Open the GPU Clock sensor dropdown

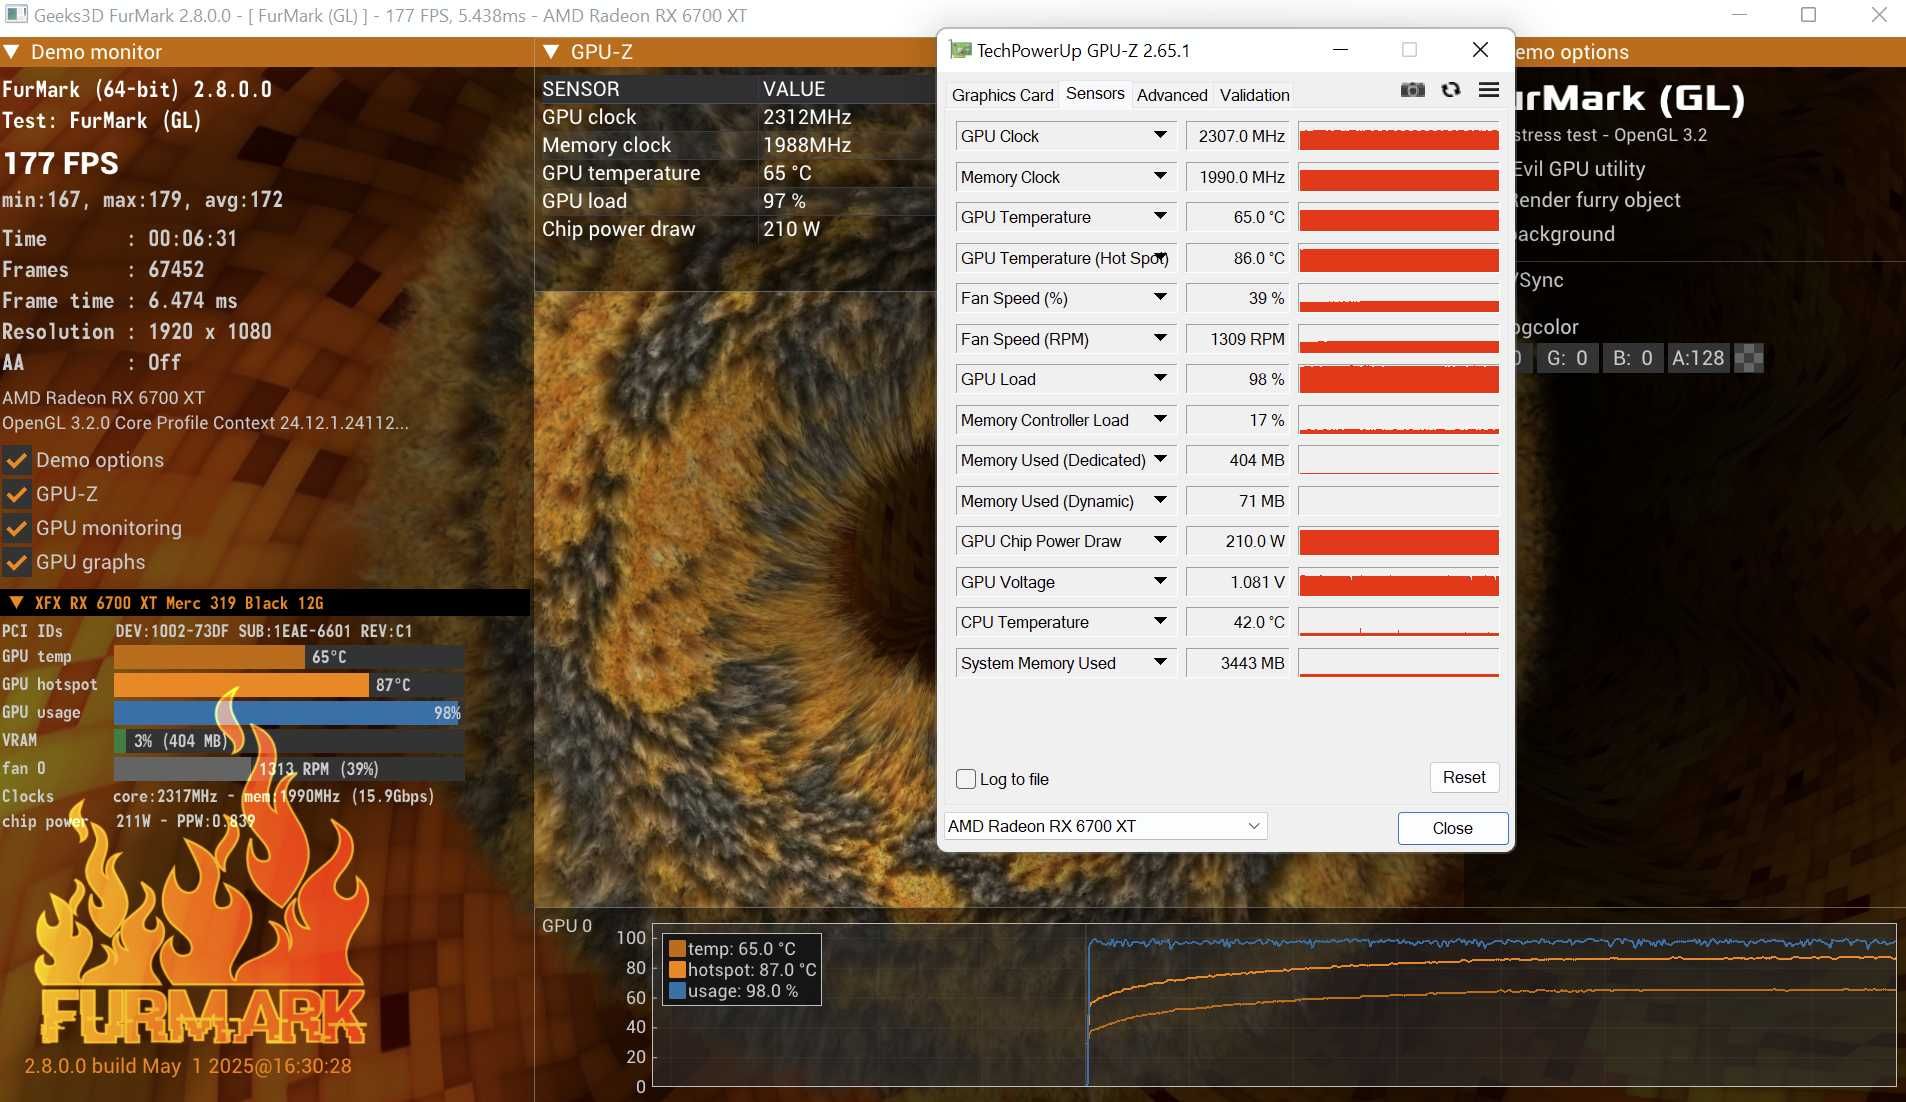pos(1160,136)
